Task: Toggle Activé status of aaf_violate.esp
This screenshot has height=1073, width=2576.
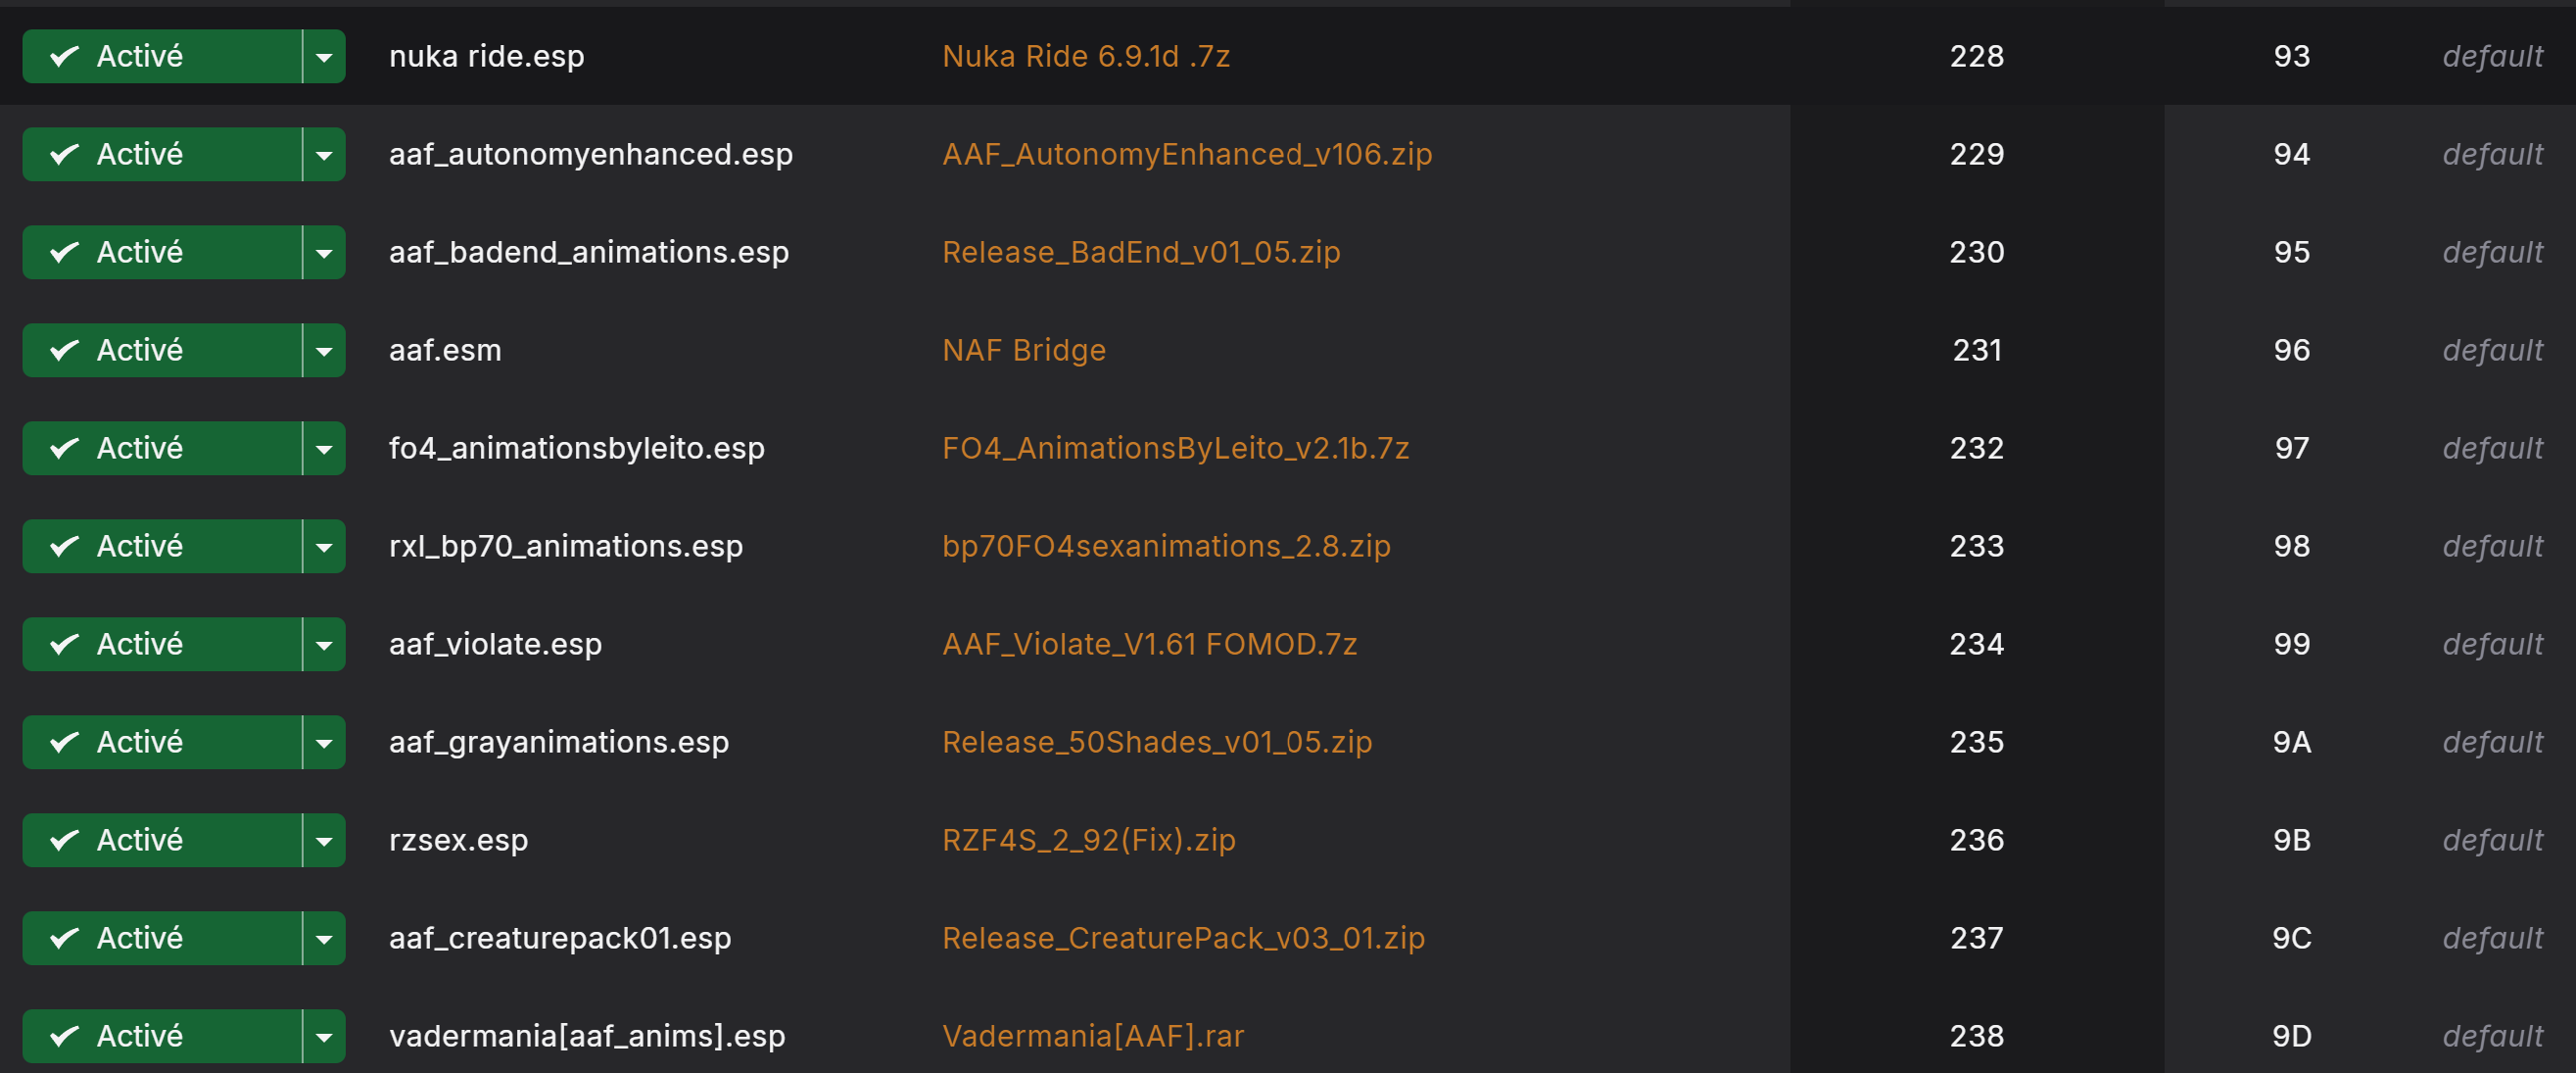Action: tap(161, 644)
